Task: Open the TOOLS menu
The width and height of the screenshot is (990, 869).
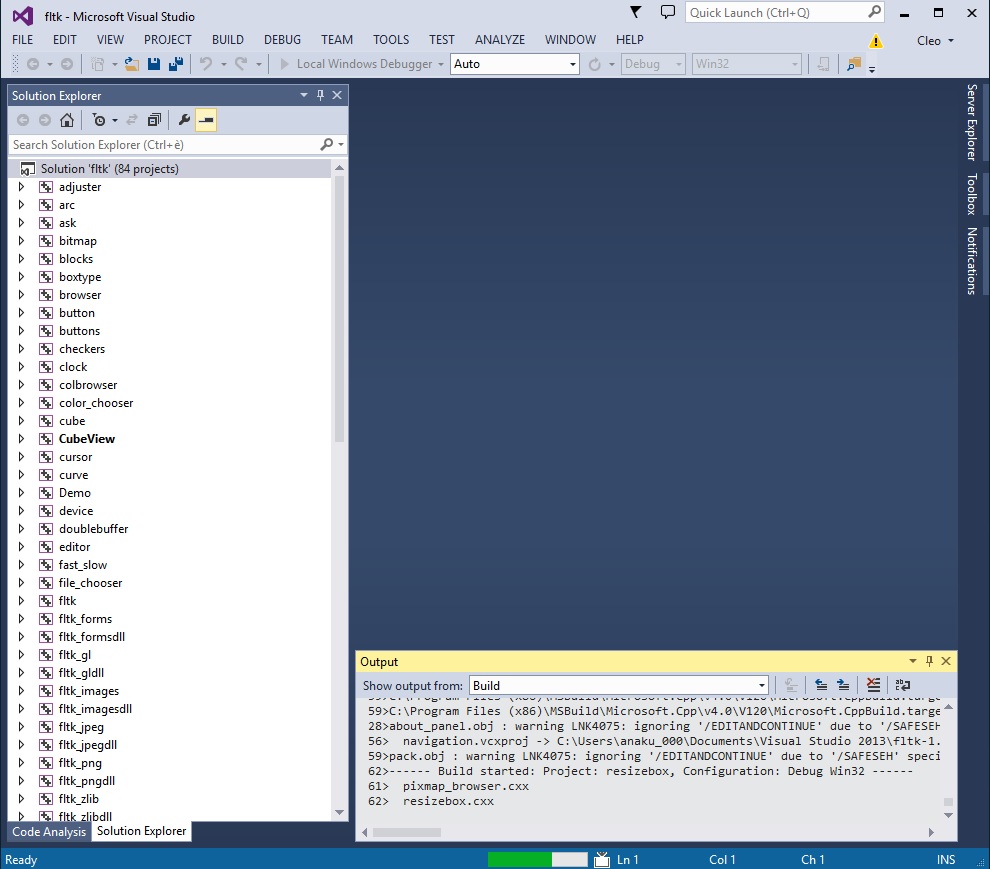Action: pyautogui.click(x=391, y=40)
